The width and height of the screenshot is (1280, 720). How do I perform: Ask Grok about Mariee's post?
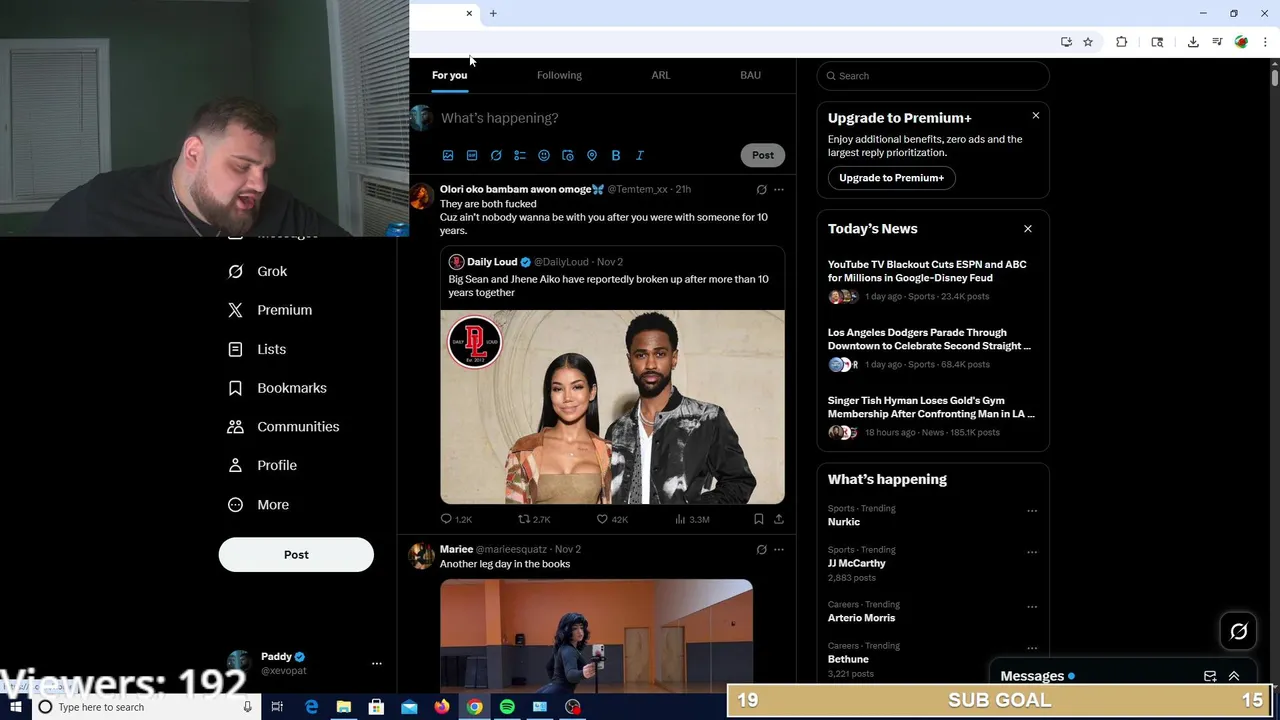[x=761, y=549]
